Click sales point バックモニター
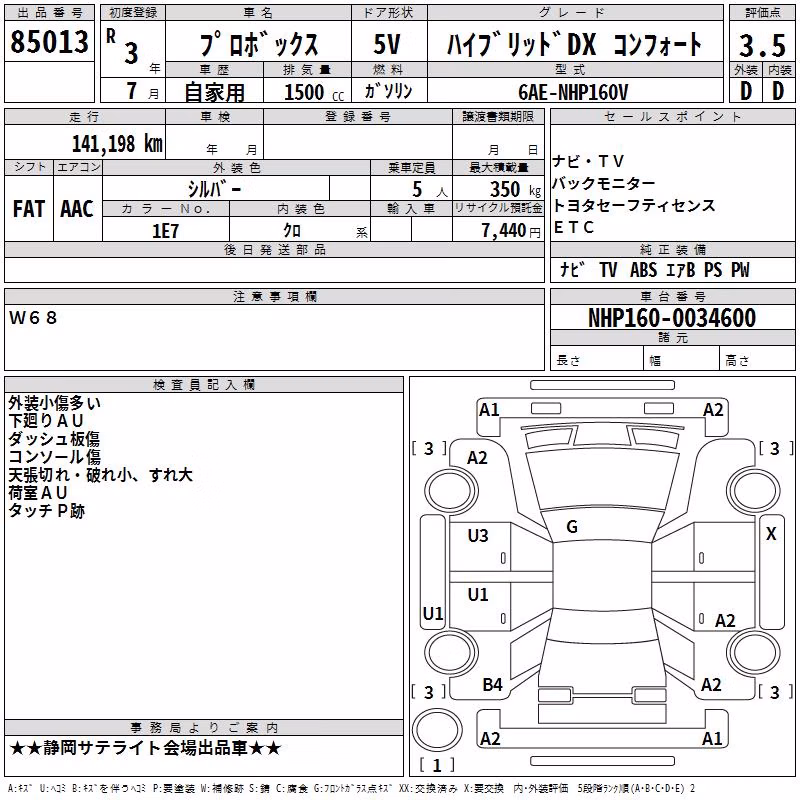Viewport: 800px width, 800px height. [604, 183]
